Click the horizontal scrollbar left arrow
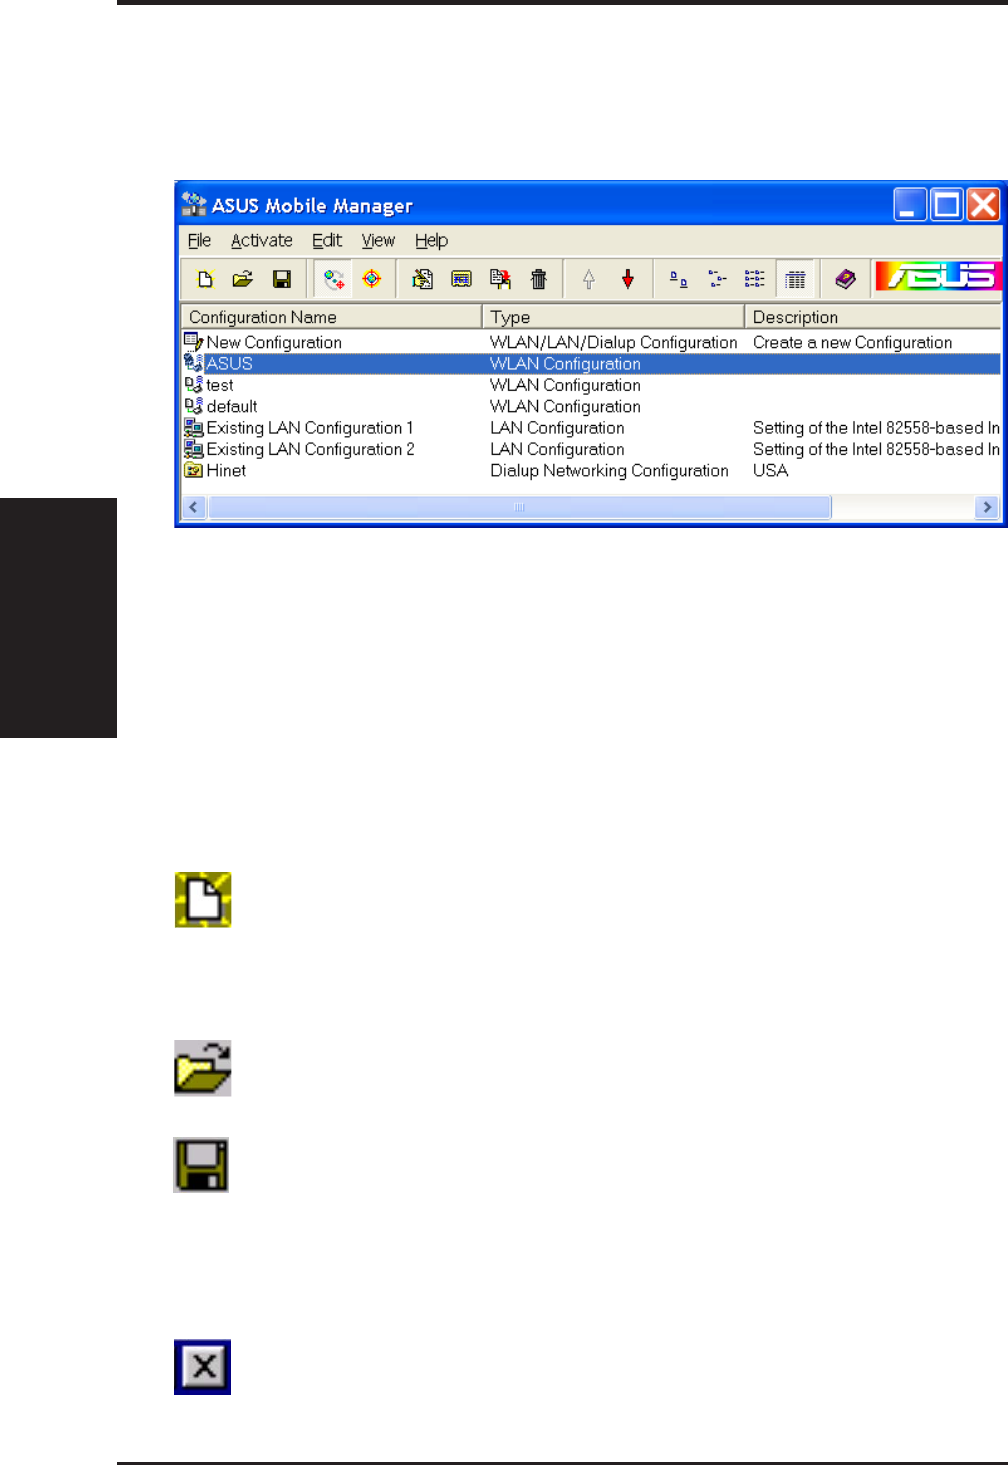Viewport: 1008px width, 1465px height. pyautogui.click(x=193, y=507)
